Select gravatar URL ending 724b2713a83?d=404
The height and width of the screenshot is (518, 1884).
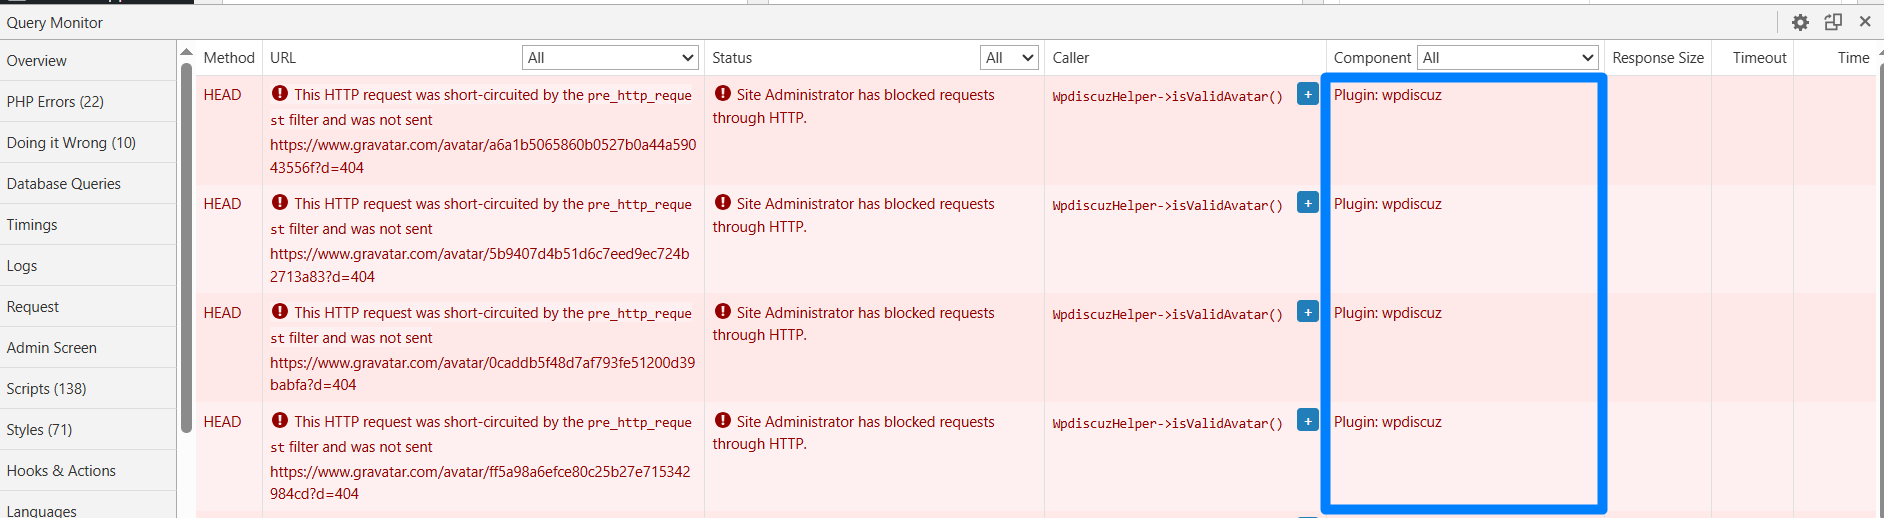[x=480, y=265]
